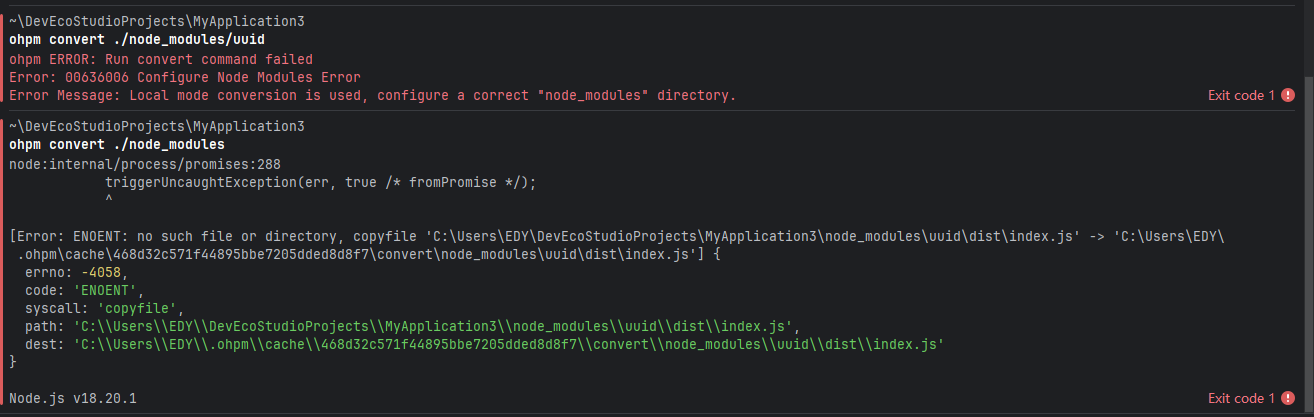Click the "ohpm convert ./node_modules" command line
Screen dimensions: 1314x417
(x=116, y=145)
